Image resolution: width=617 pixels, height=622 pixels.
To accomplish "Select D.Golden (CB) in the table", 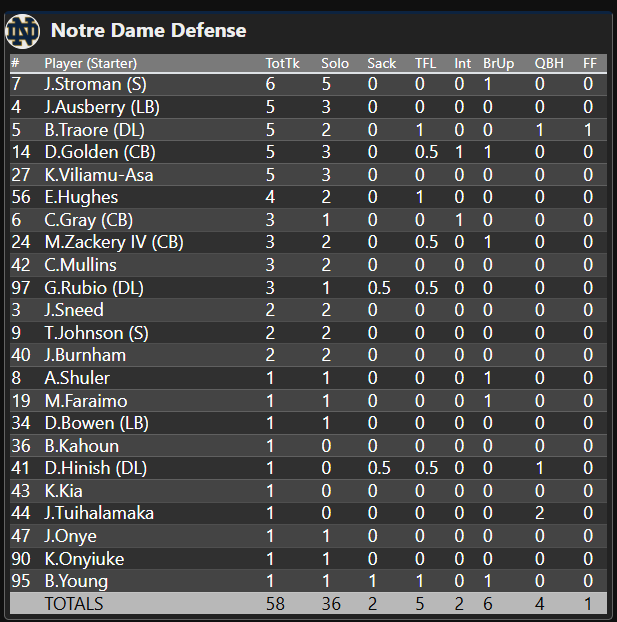I will [99, 152].
